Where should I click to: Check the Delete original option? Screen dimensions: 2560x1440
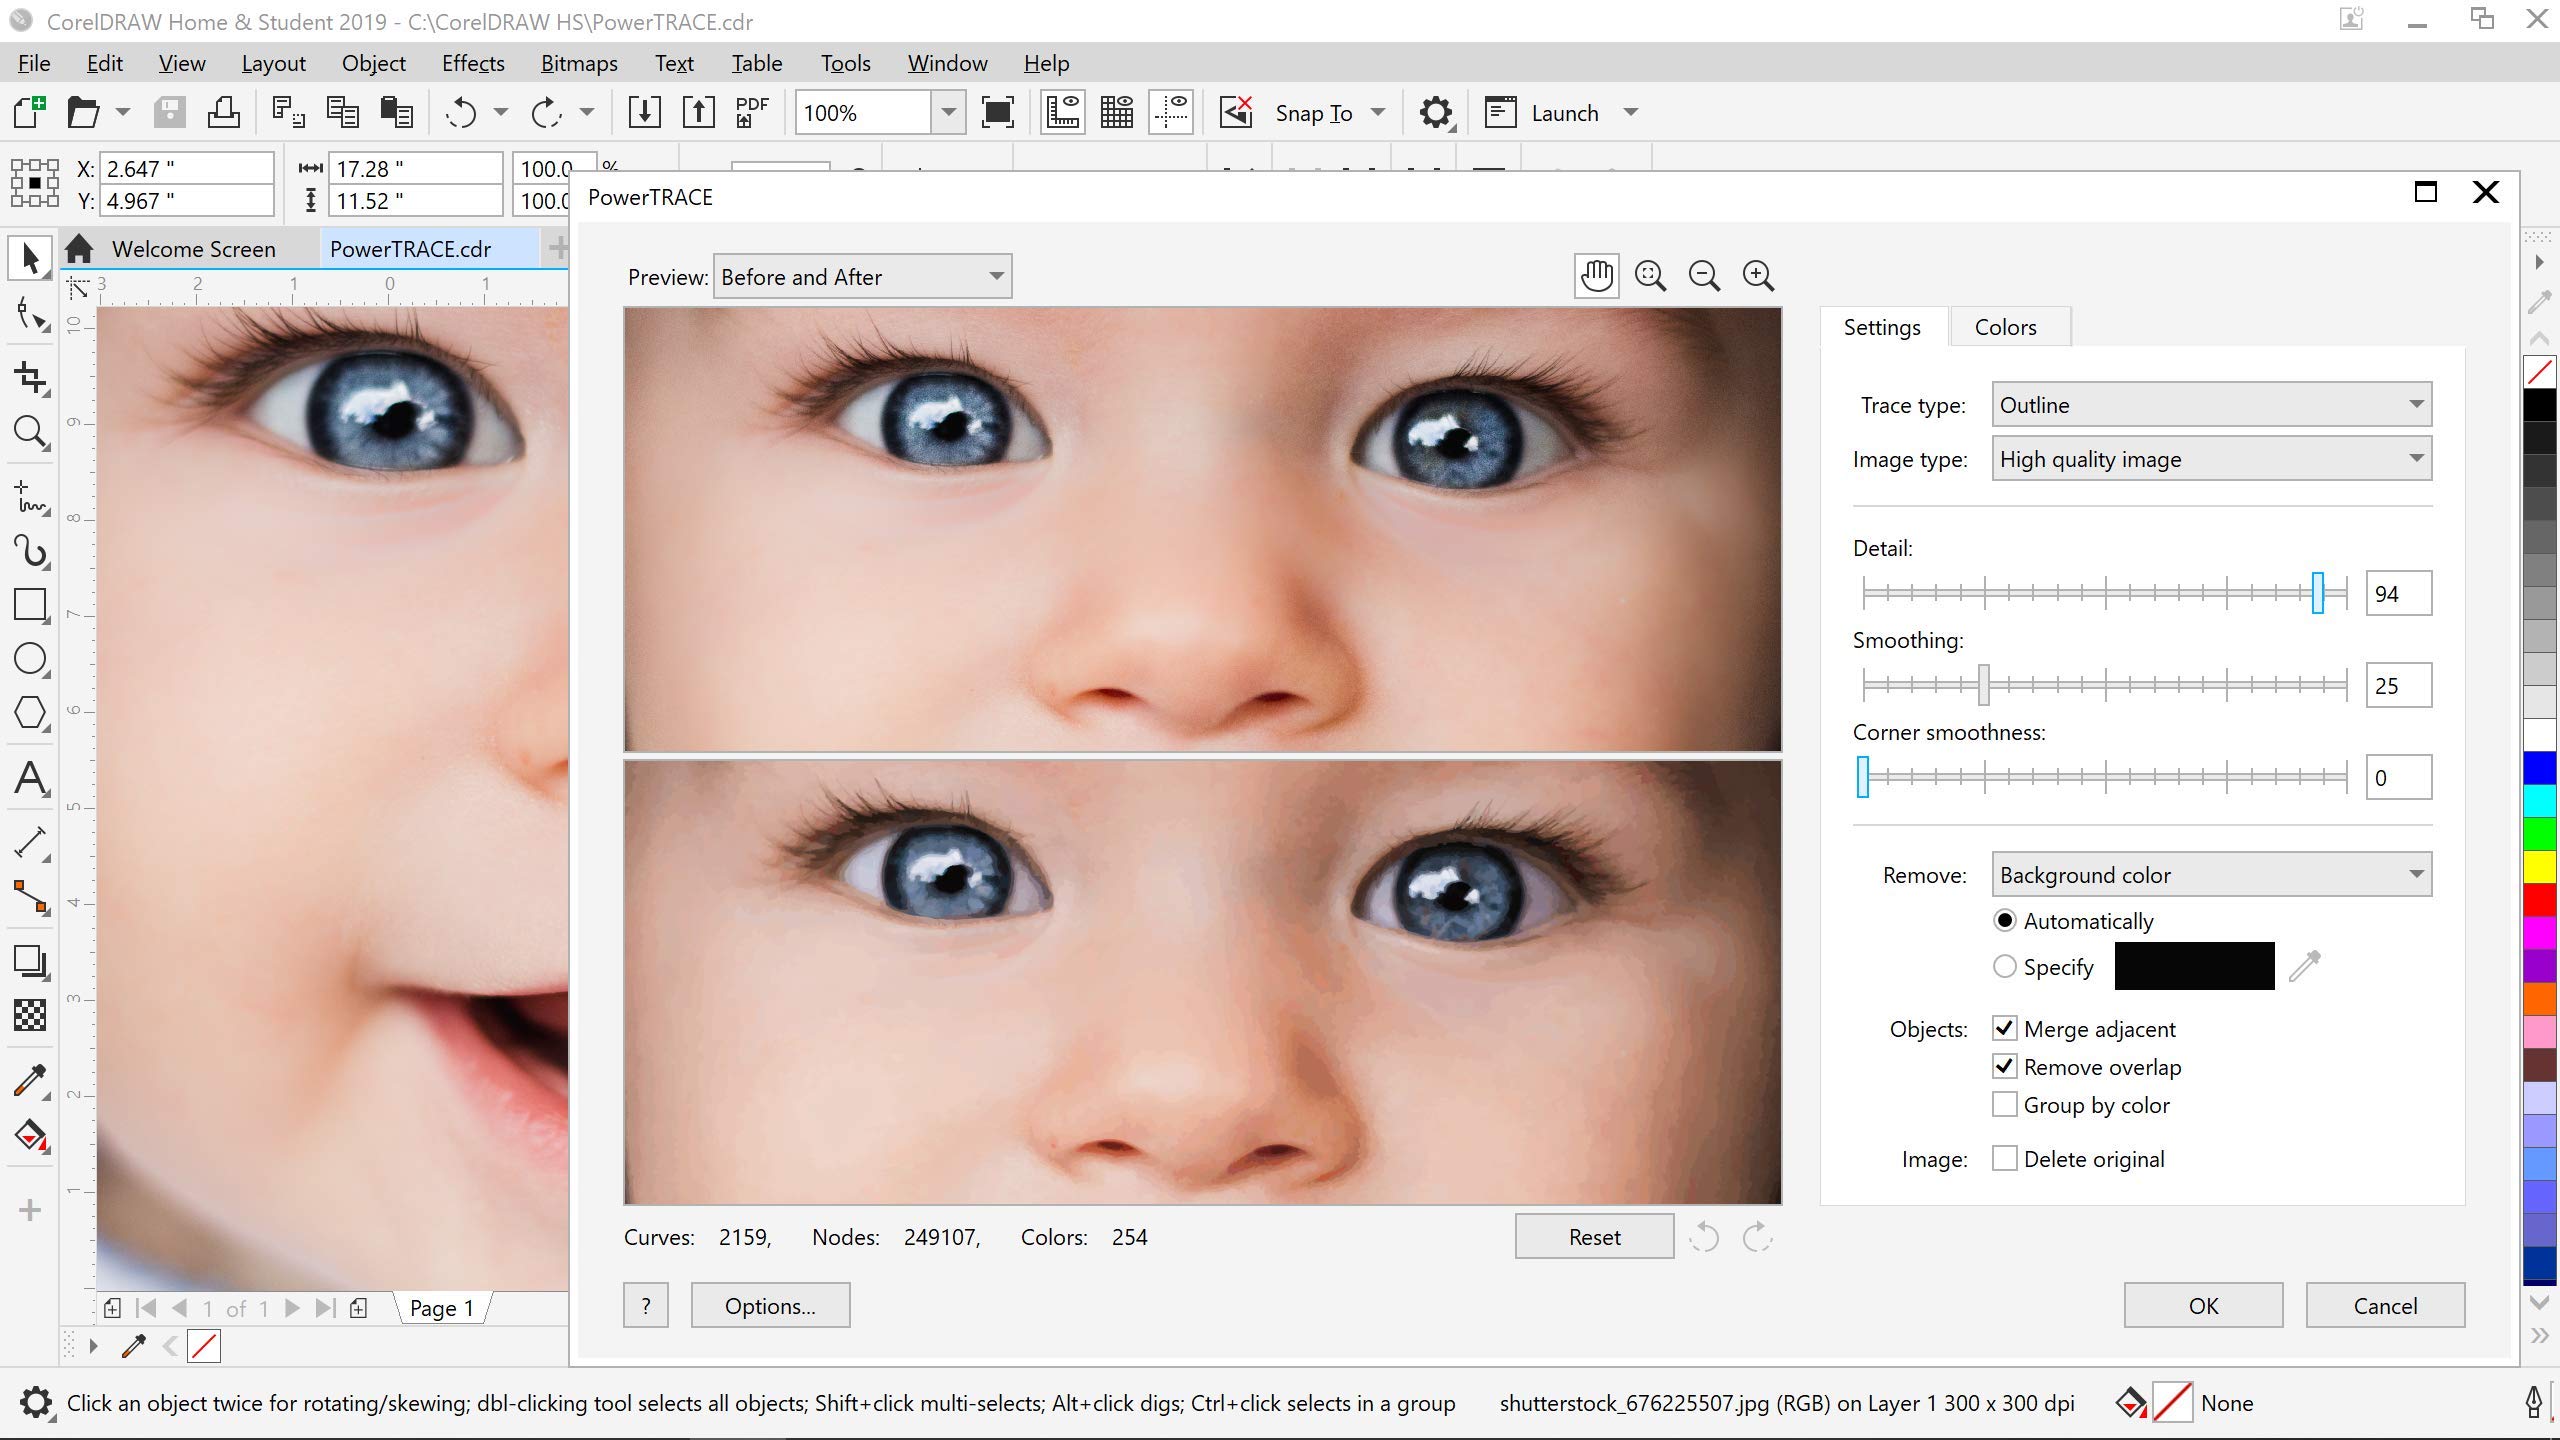coord(2004,1159)
